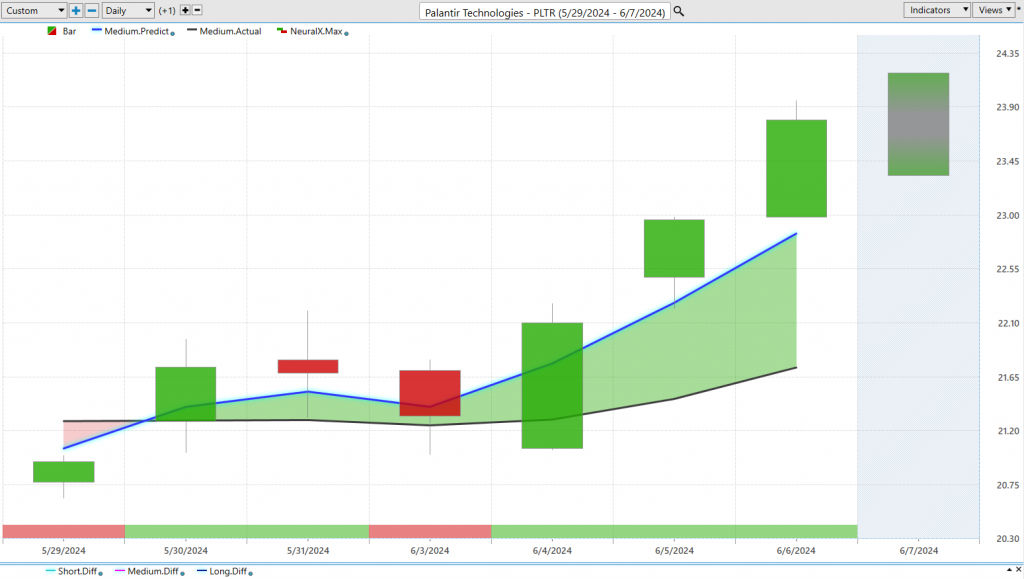Click the Medium.Diff legend label

point(153,571)
